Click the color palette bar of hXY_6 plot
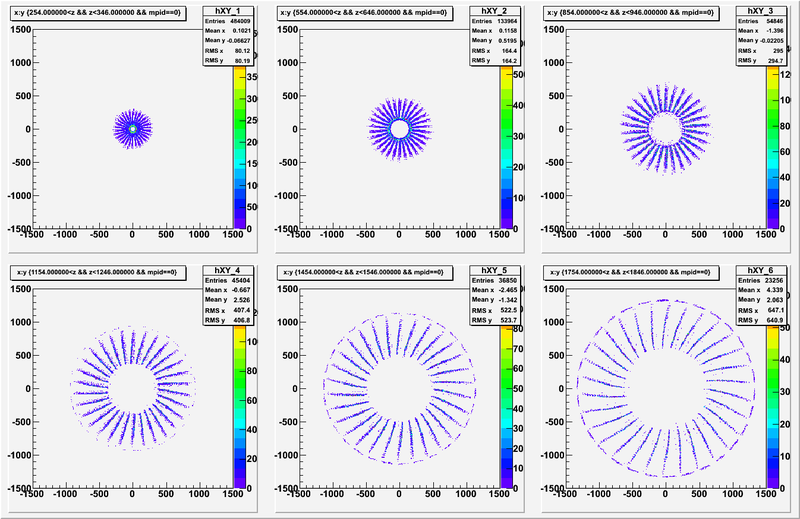Screen dimensions: 800x519 click(x=772, y=407)
